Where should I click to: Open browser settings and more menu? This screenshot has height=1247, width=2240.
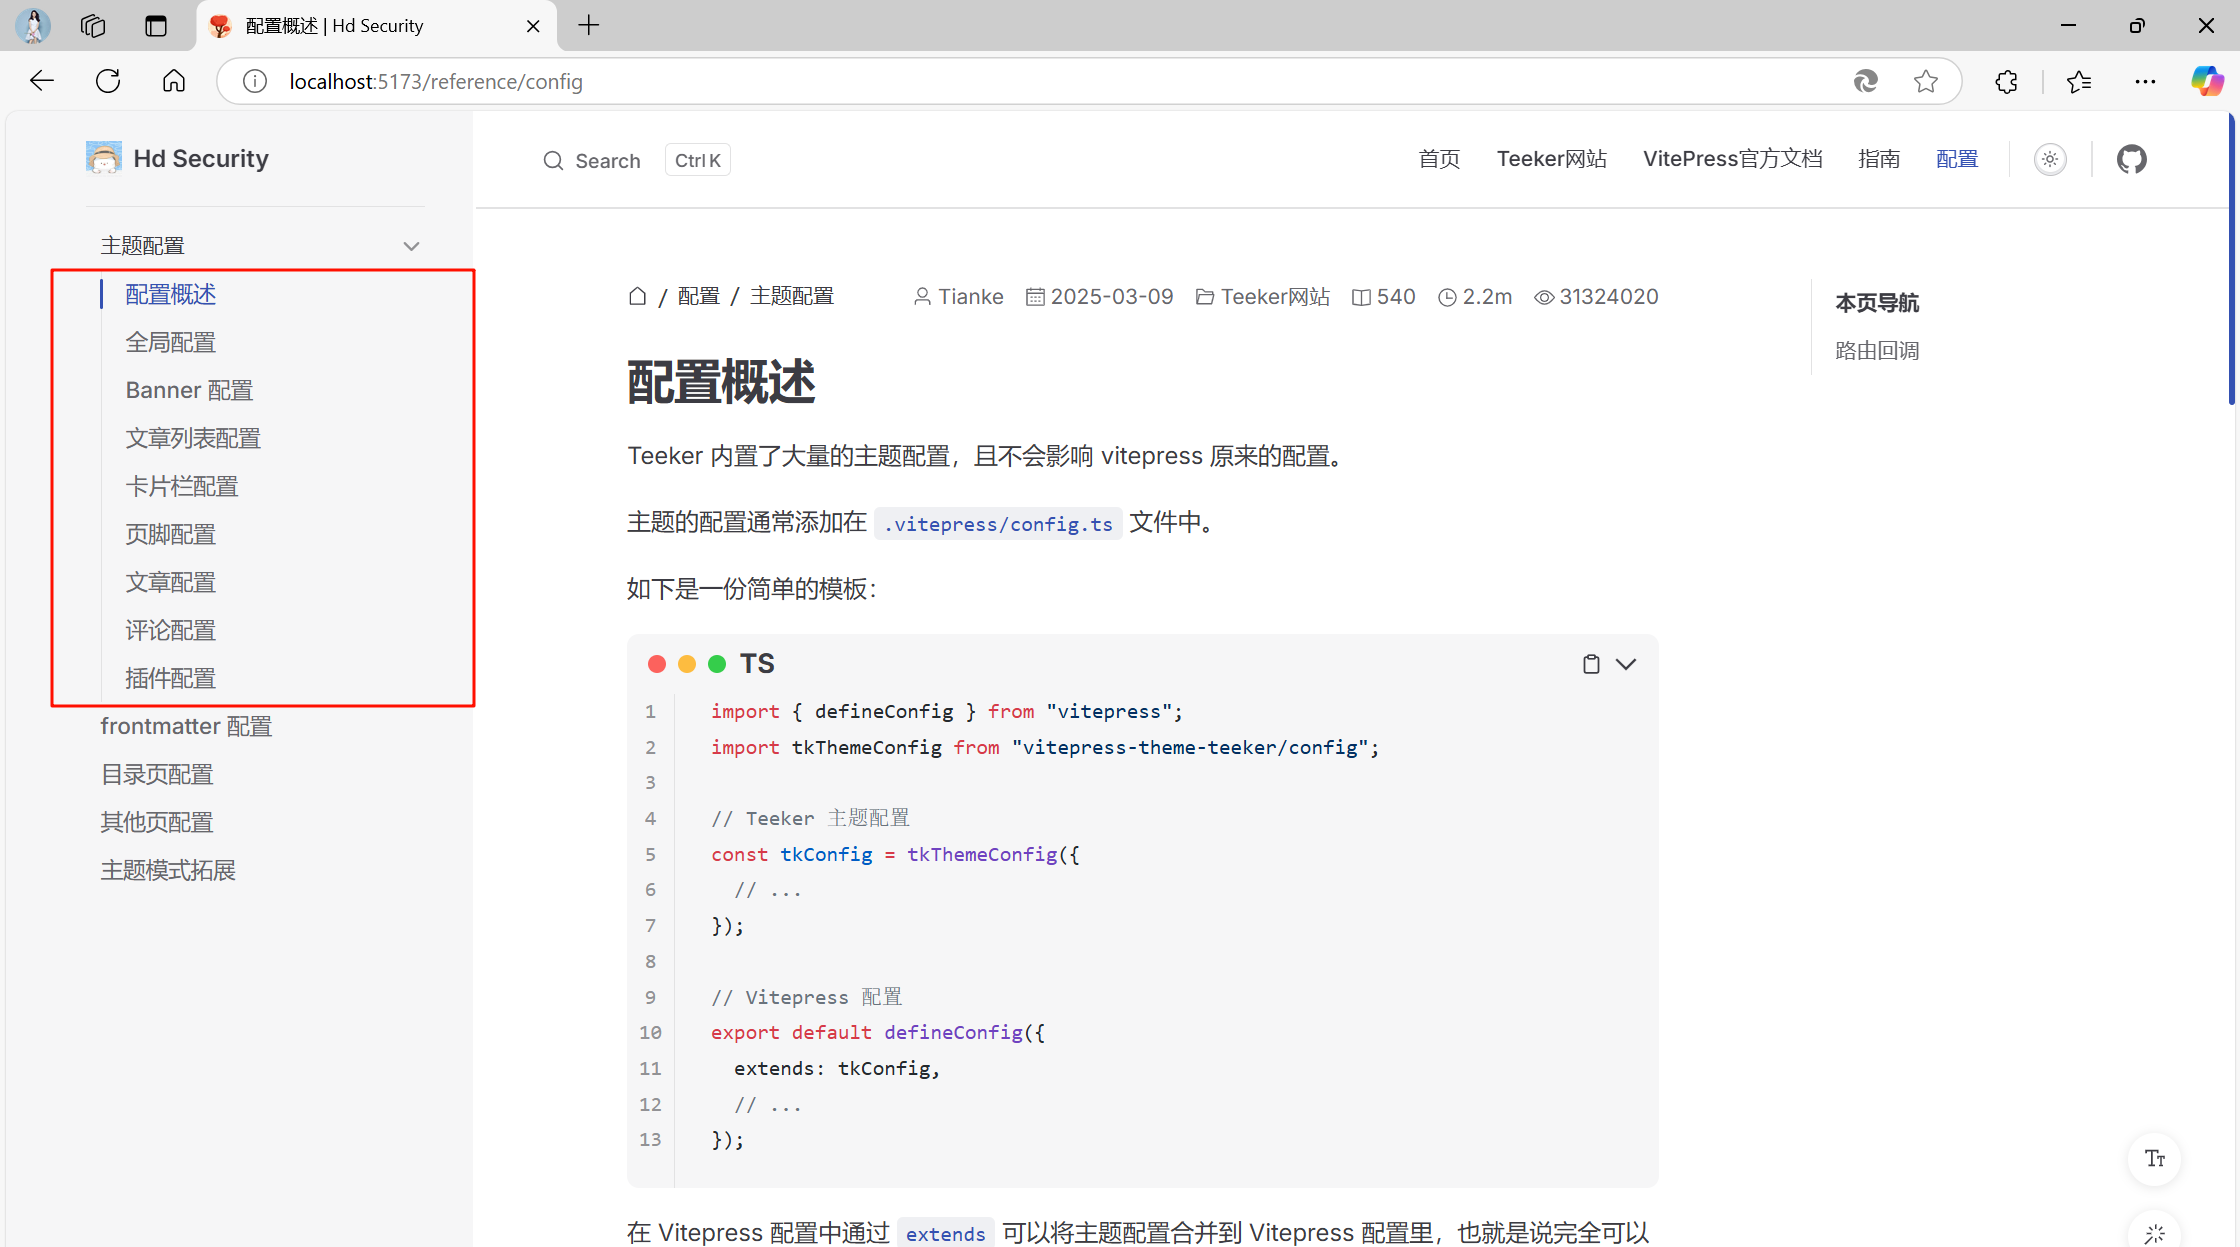2145,81
